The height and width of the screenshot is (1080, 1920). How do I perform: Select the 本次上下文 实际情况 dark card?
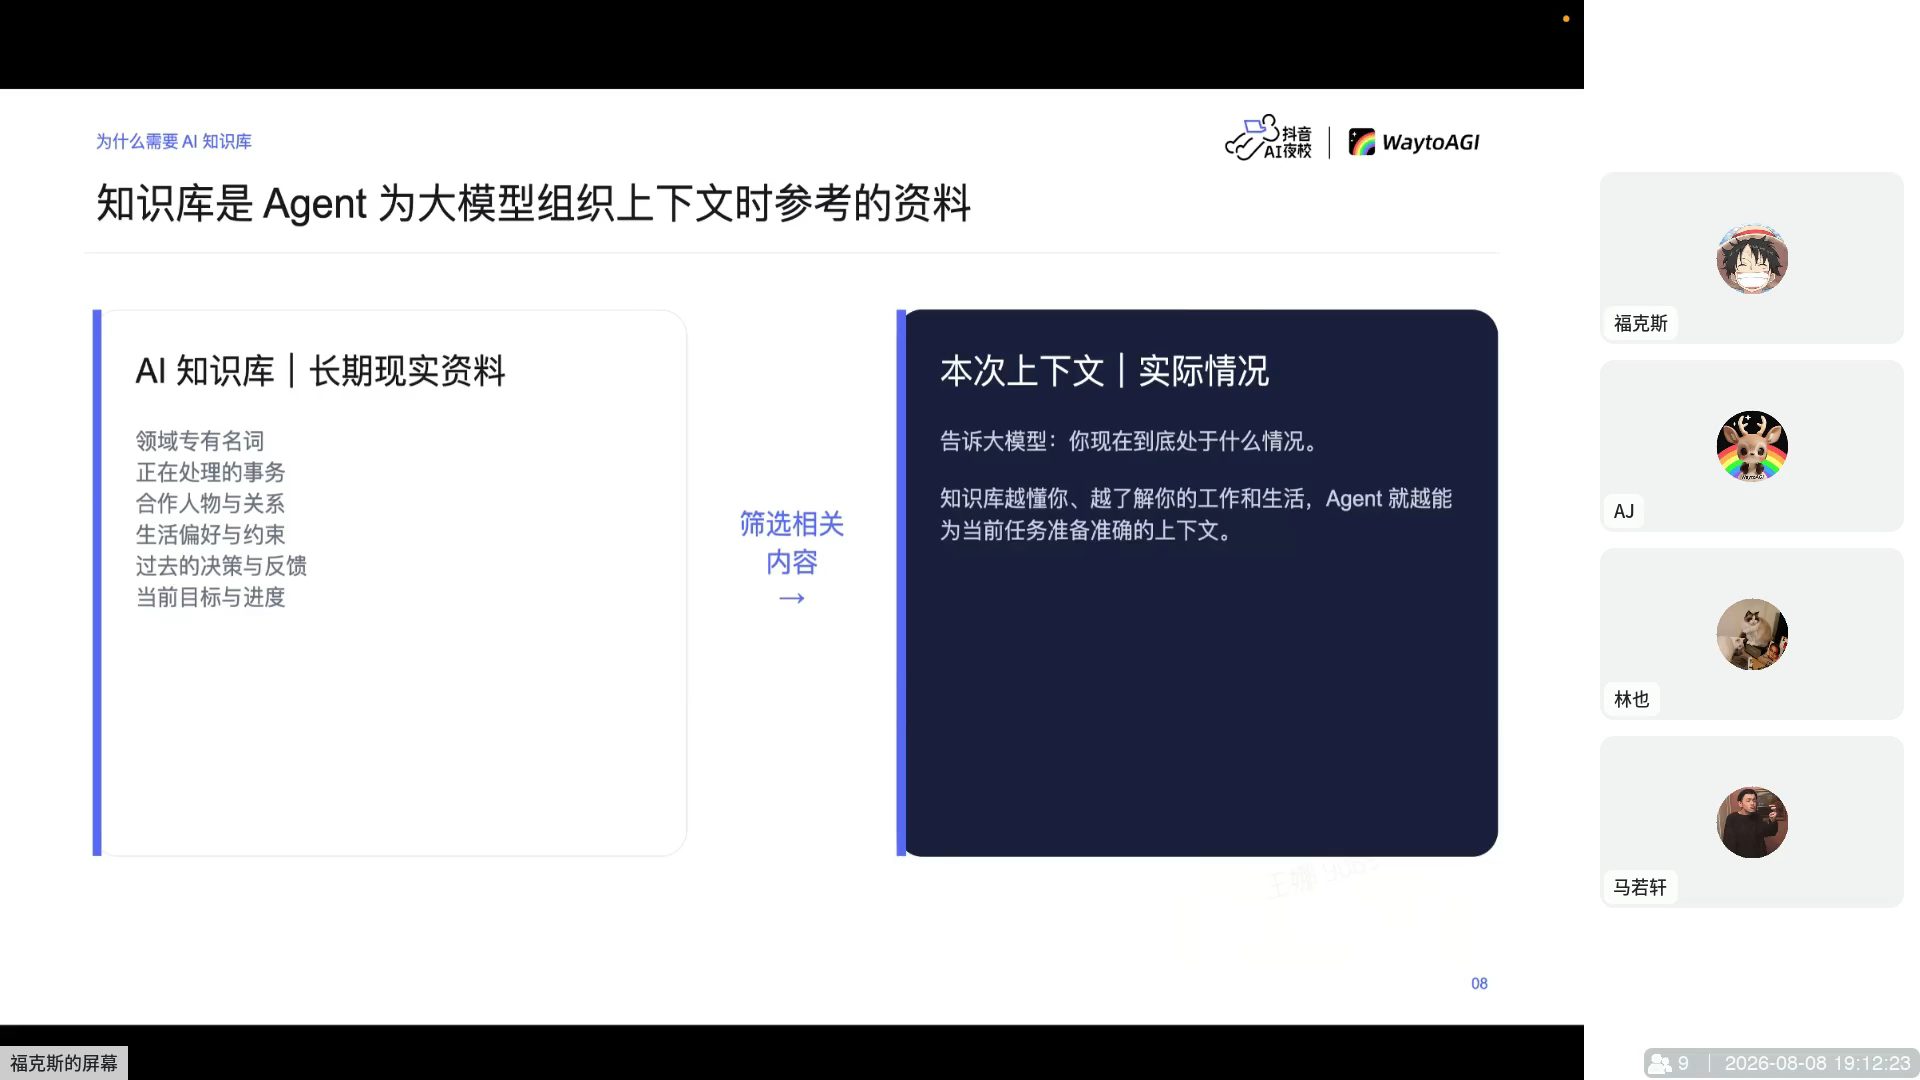[x=1197, y=583]
